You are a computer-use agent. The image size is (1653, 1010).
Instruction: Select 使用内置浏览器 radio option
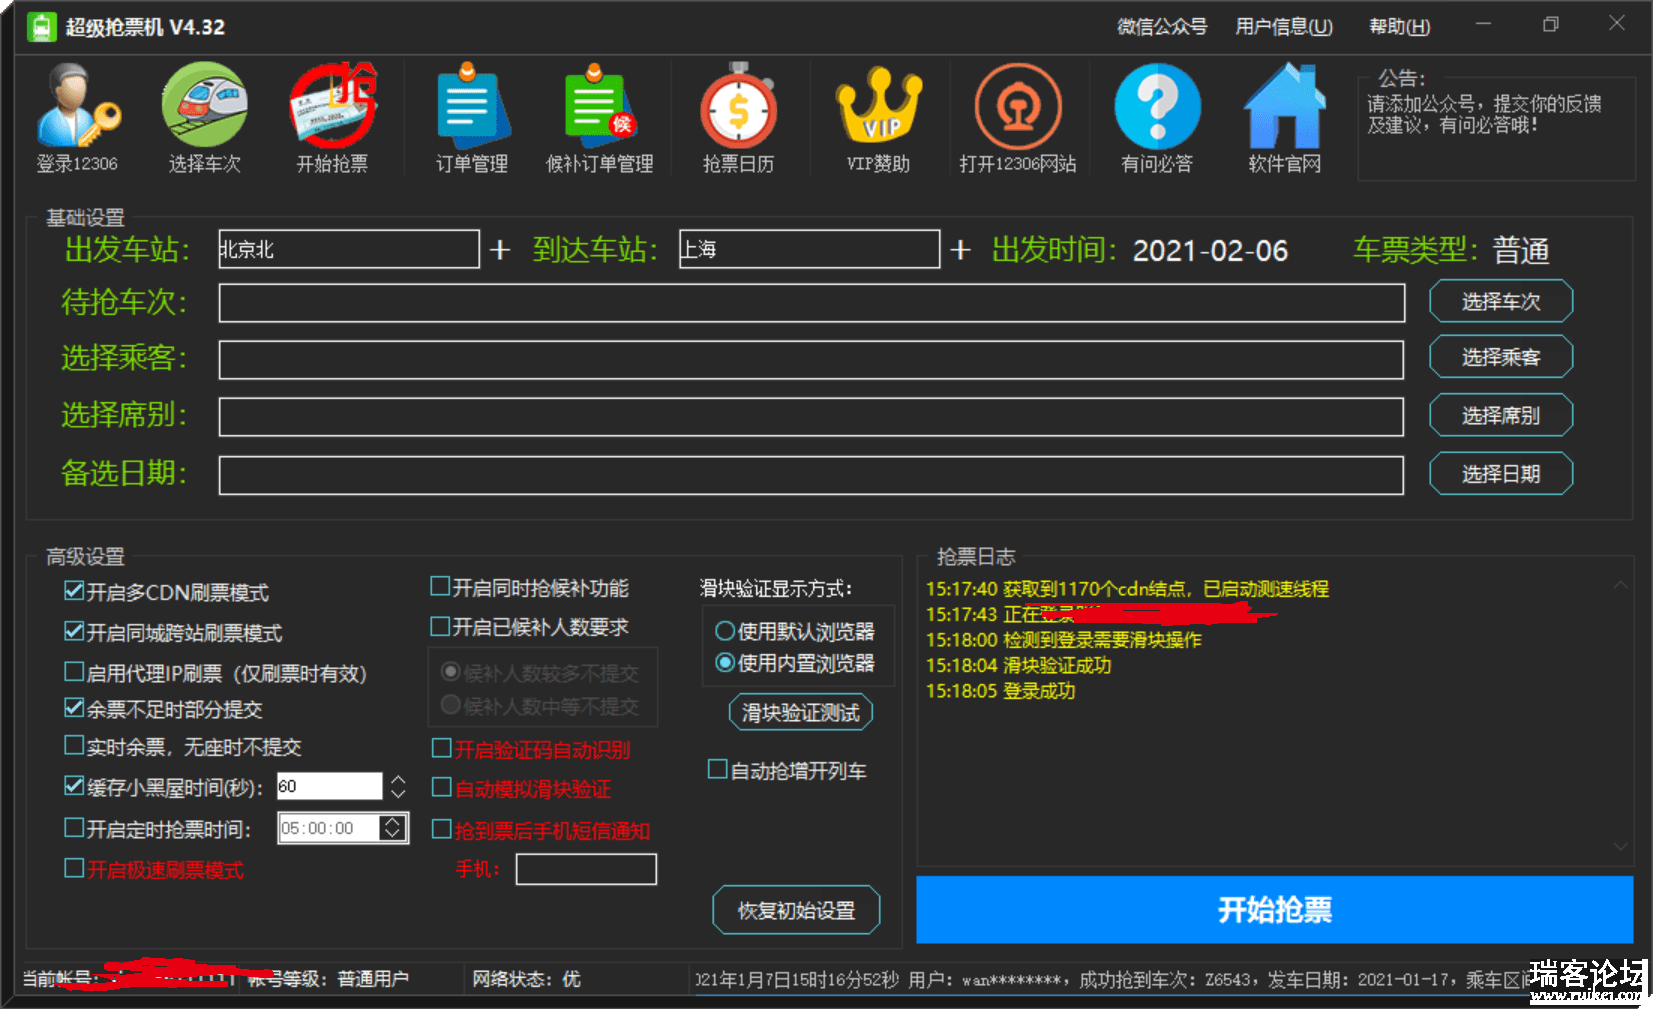coord(725,662)
